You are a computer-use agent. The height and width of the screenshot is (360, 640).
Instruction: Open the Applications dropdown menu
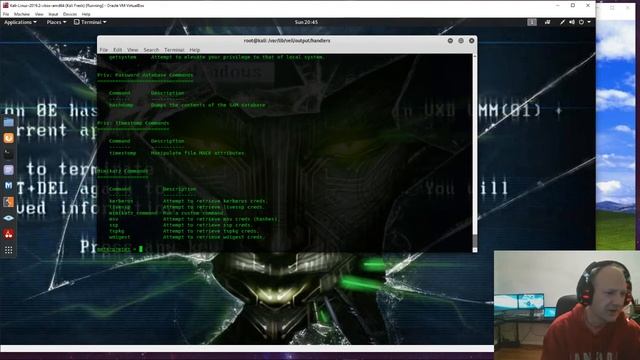click(x=20, y=22)
